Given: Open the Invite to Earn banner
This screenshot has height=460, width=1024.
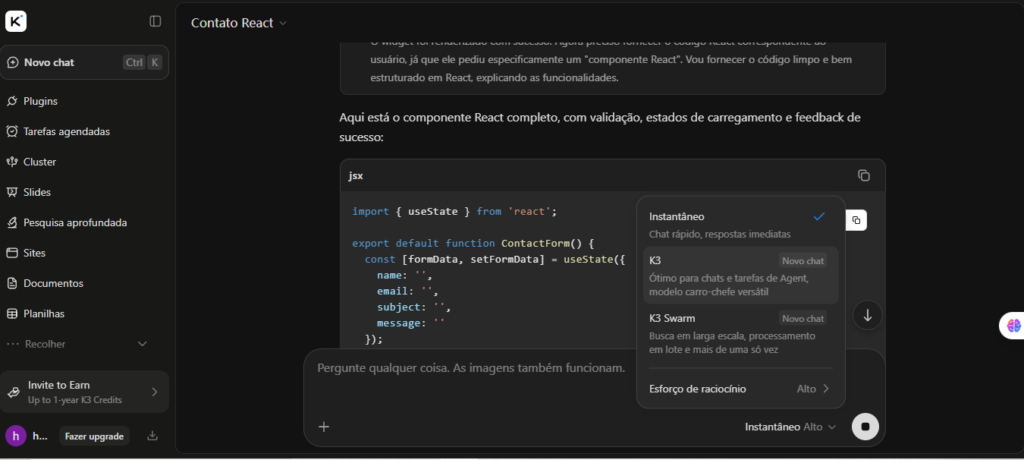Looking at the screenshot, I should pos(84,392).
